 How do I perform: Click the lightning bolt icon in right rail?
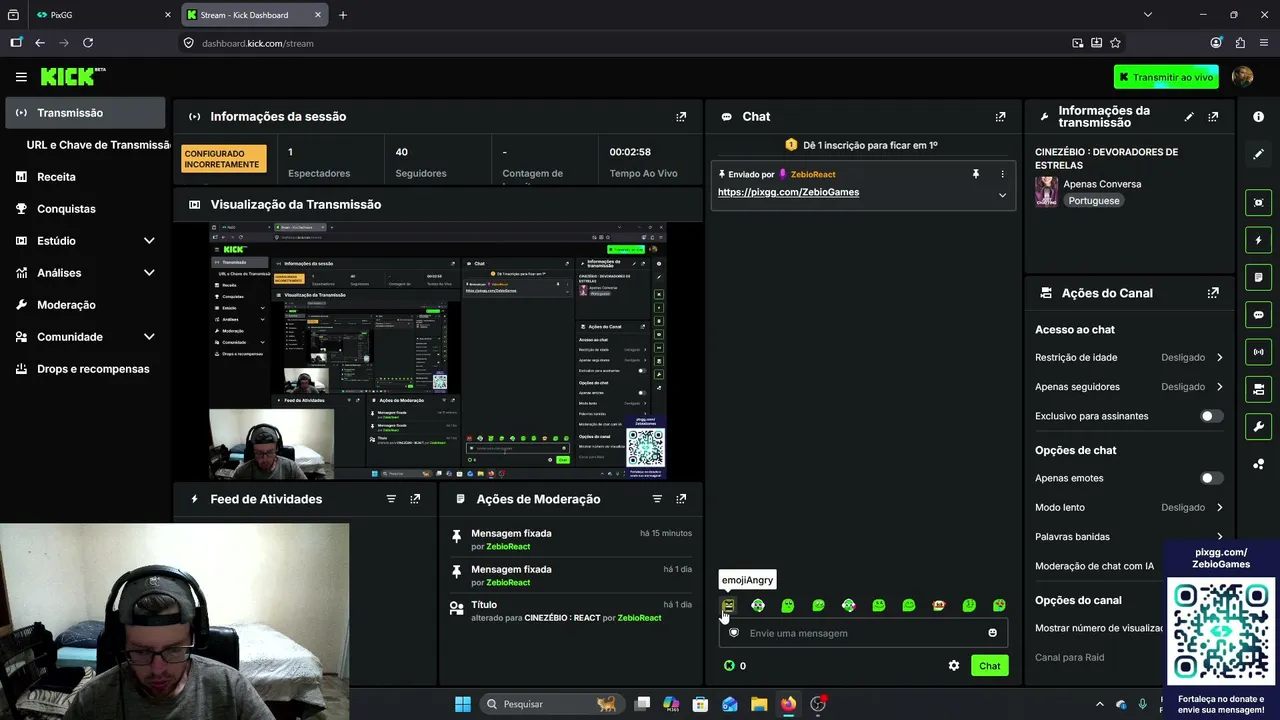click(1258, 240)
